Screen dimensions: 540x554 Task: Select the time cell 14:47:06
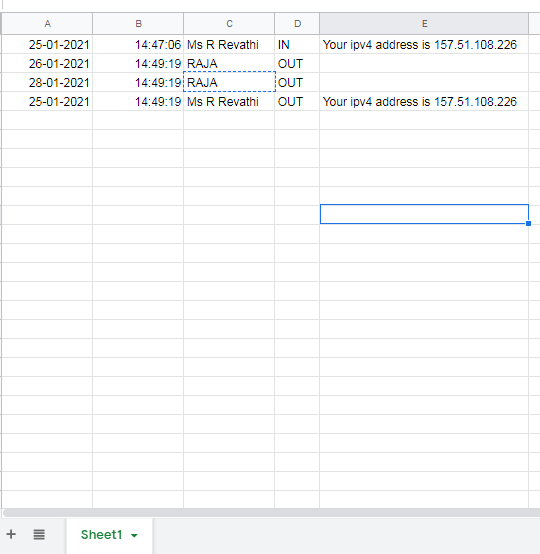tap(138, 45)
